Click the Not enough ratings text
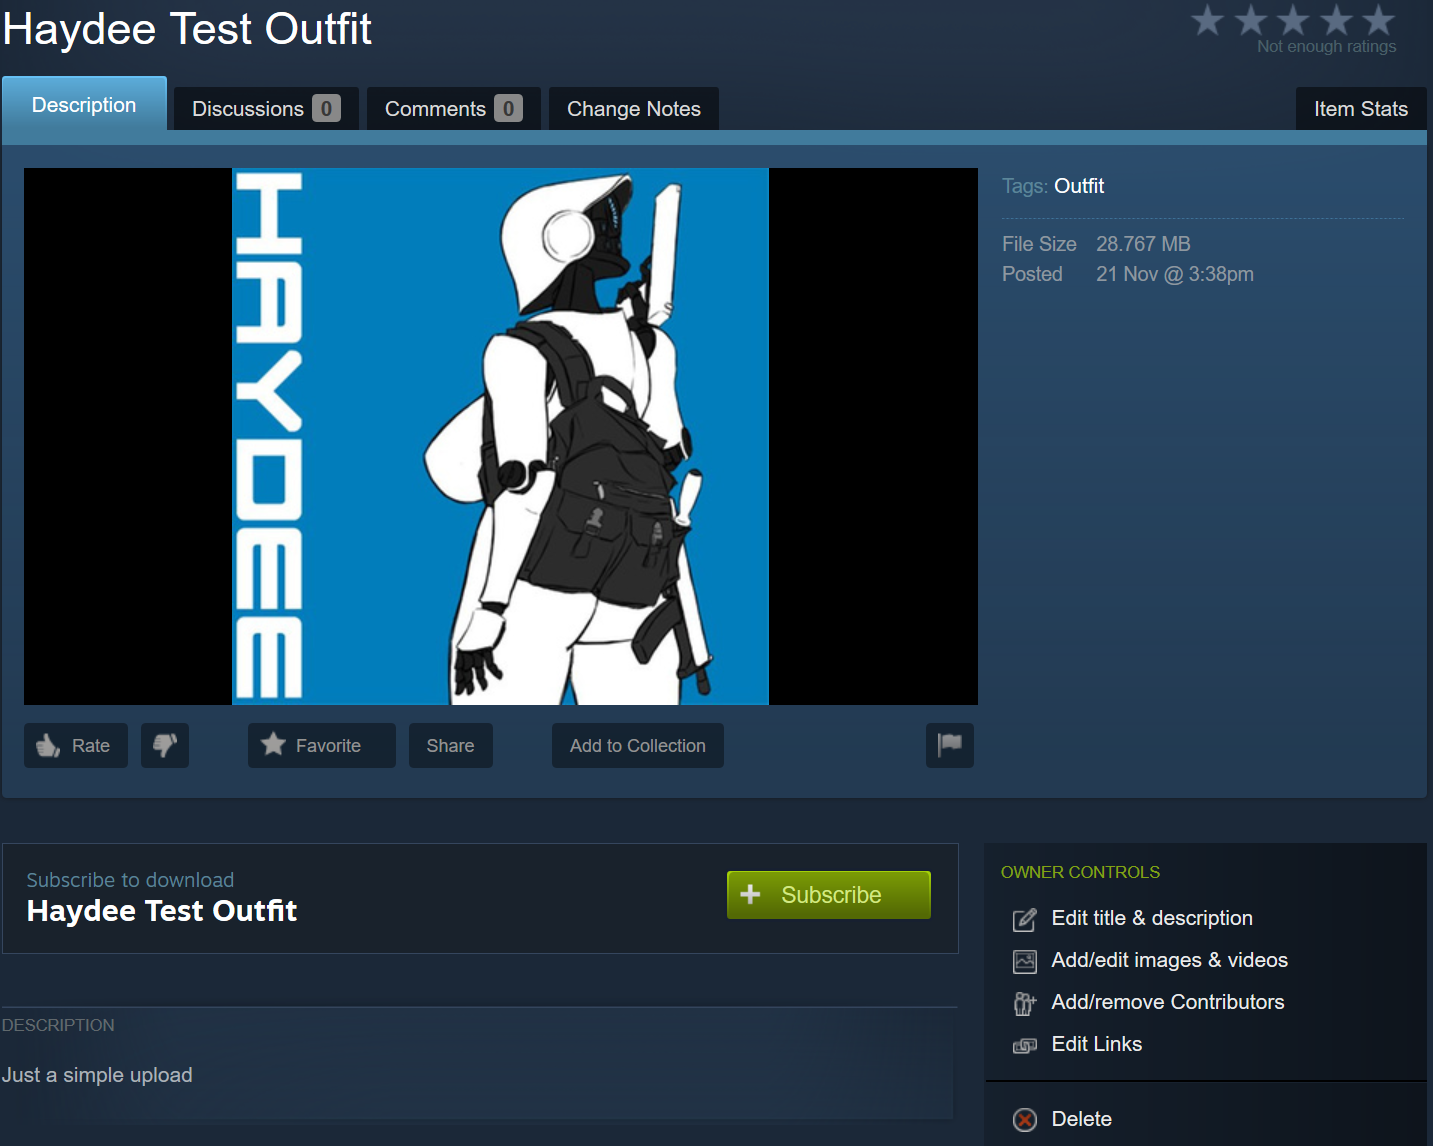This screenshot has width=1433, height=1146. pos(1327,46)
